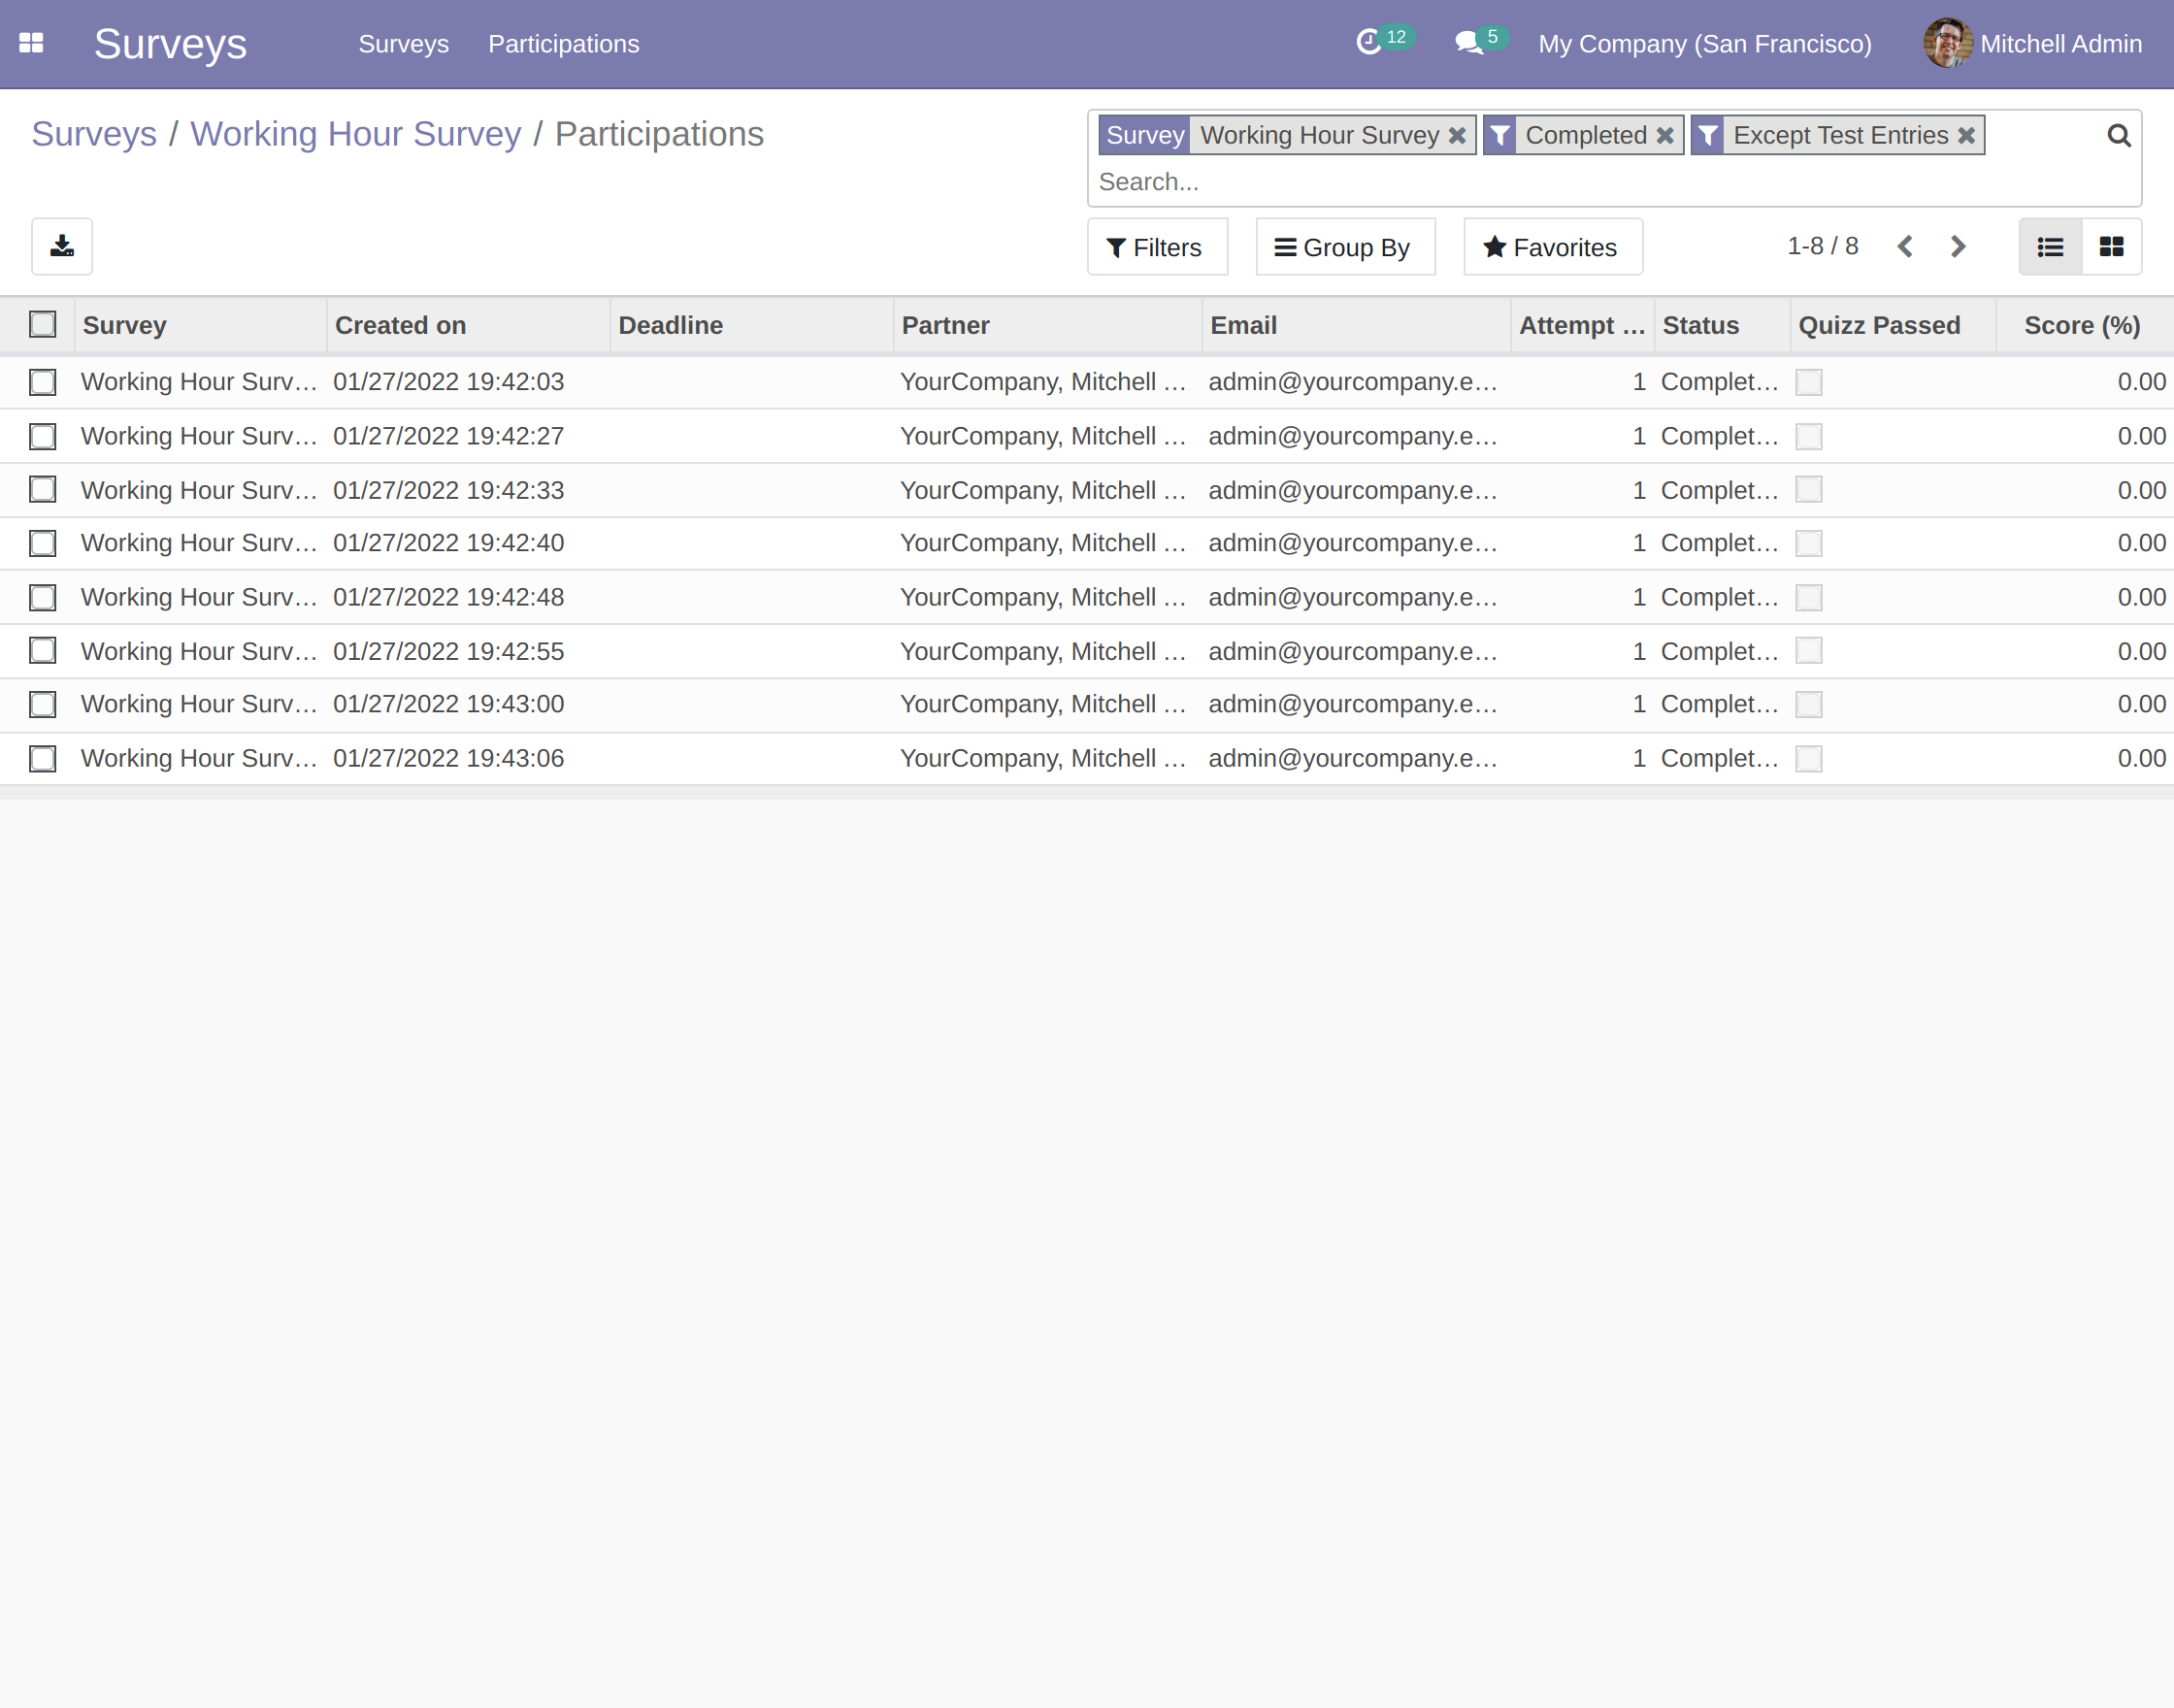Open the Group By dropdown
The width and height of the screenshot is (2174, 1708).
point(1345,246)
